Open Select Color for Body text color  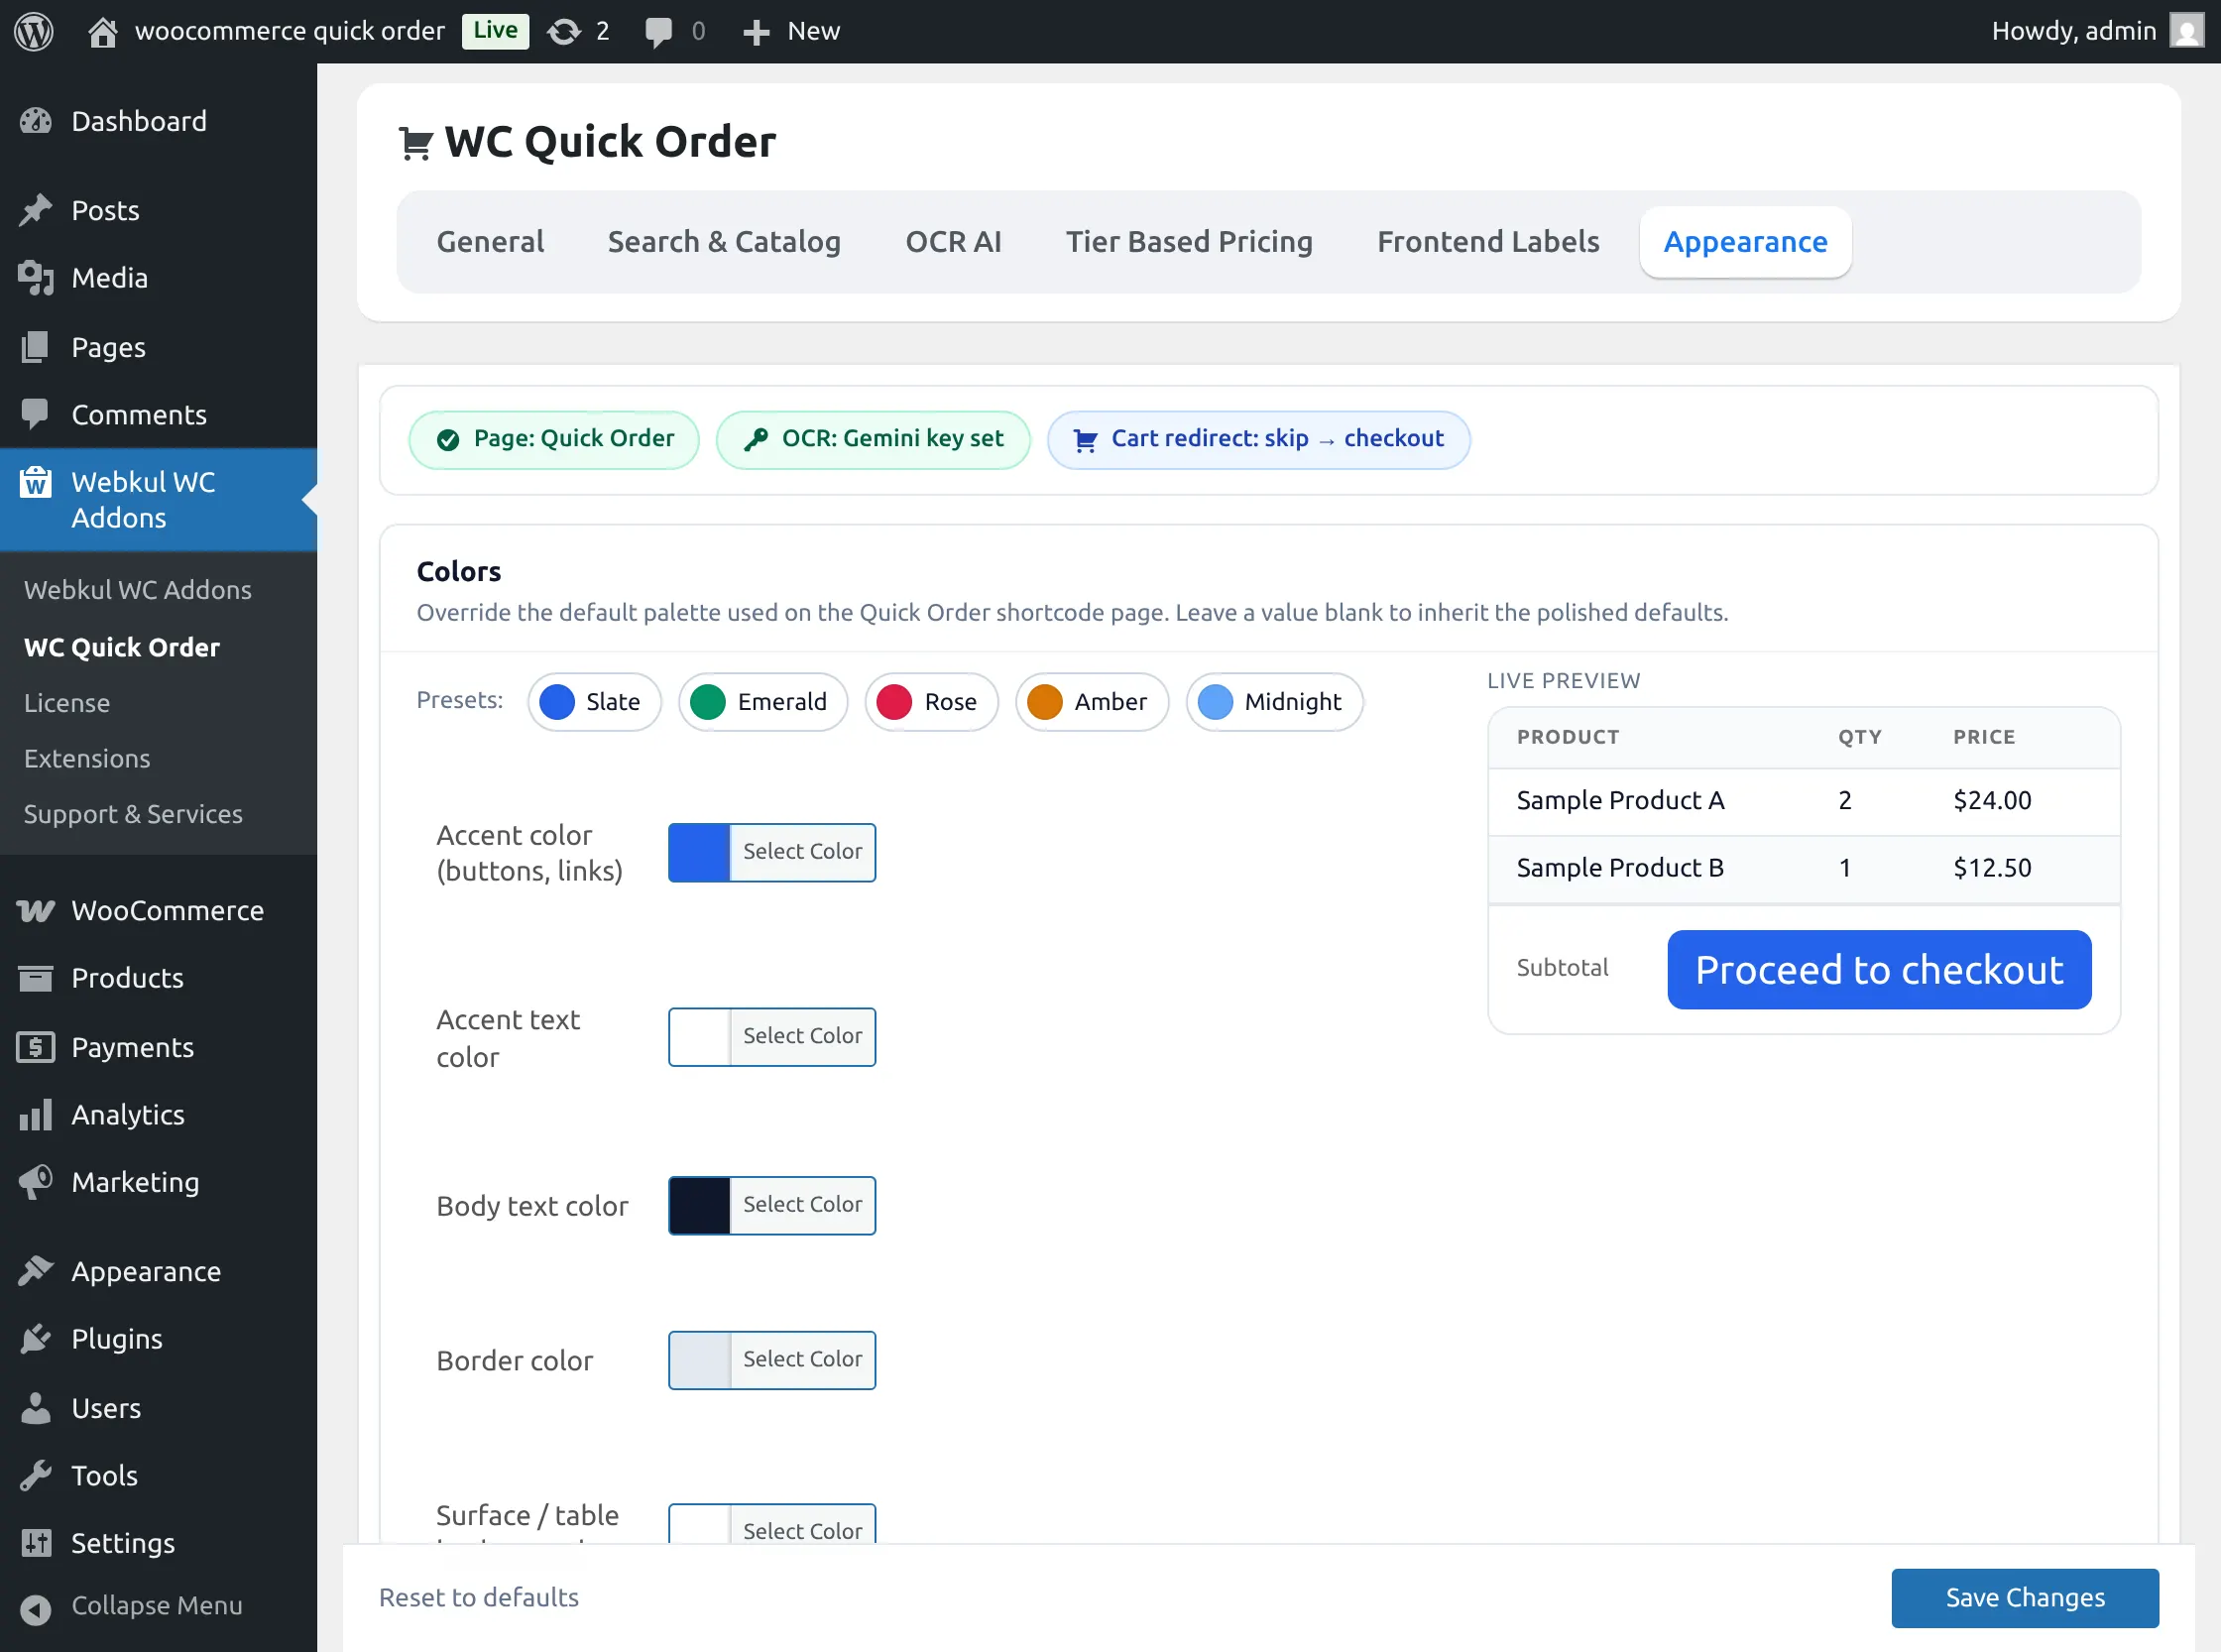[802, 1205]
